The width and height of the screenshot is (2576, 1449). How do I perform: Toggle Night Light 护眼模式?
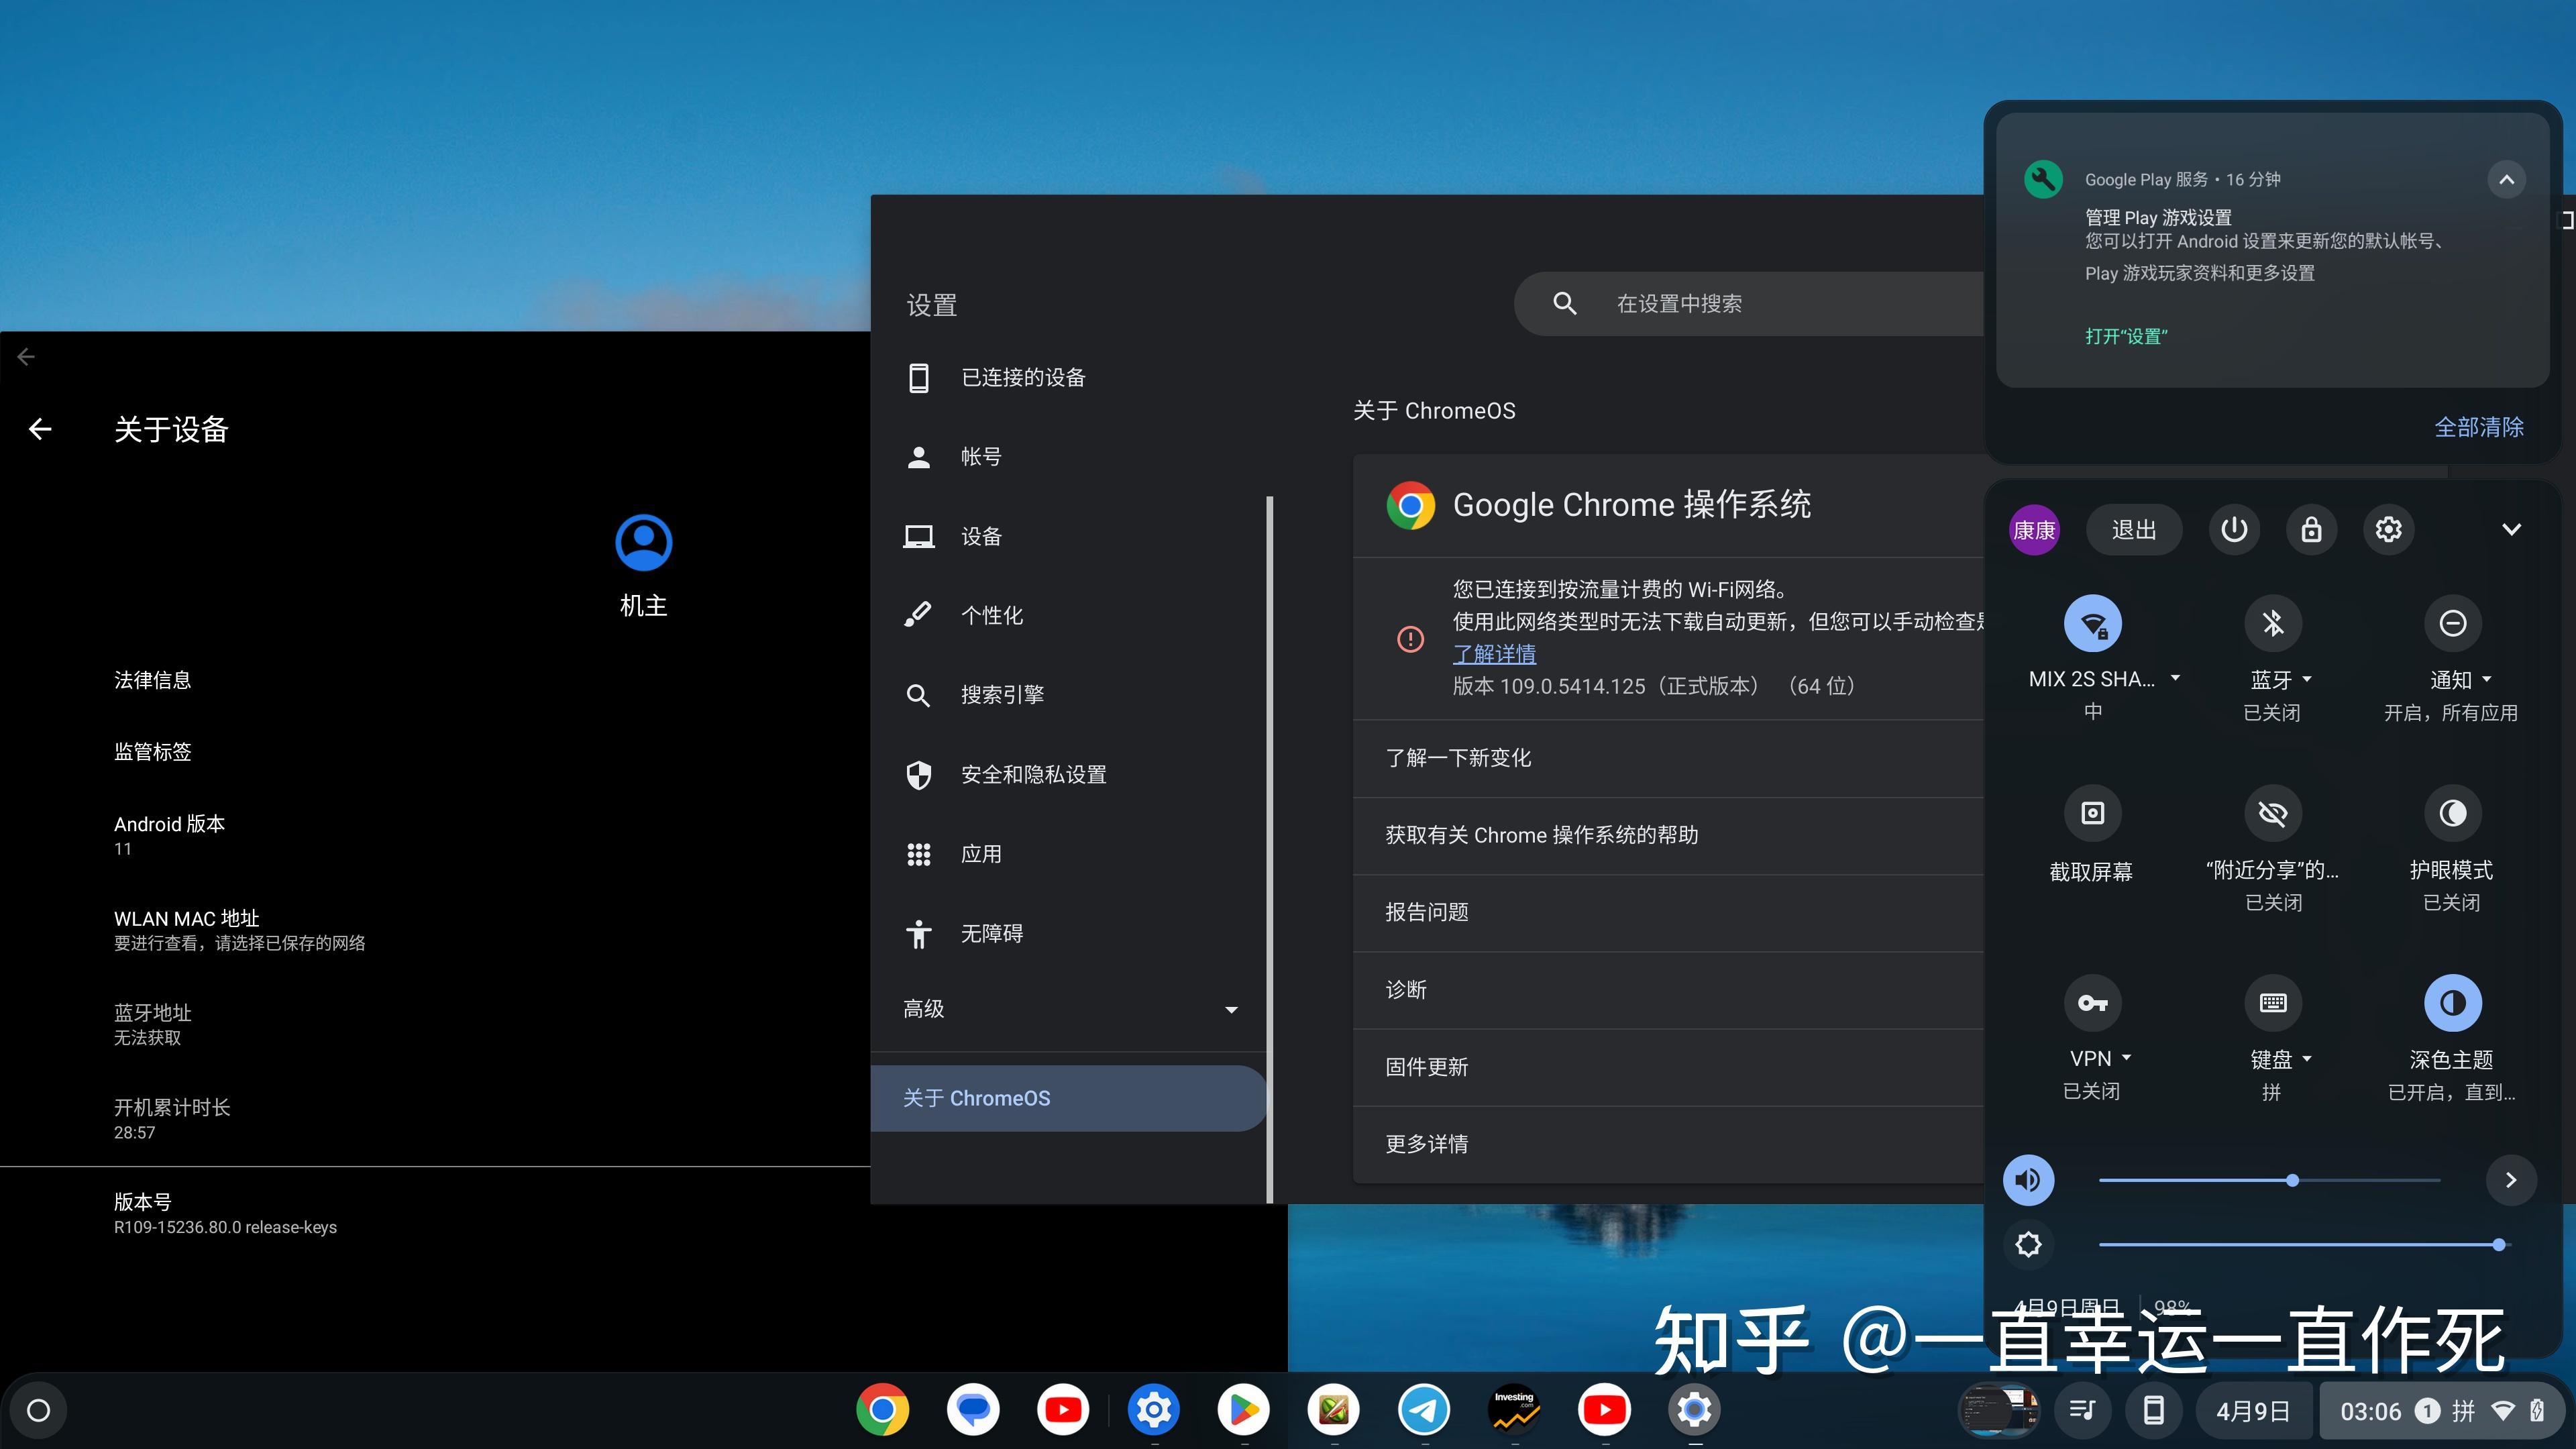[x=2452, y=813]
